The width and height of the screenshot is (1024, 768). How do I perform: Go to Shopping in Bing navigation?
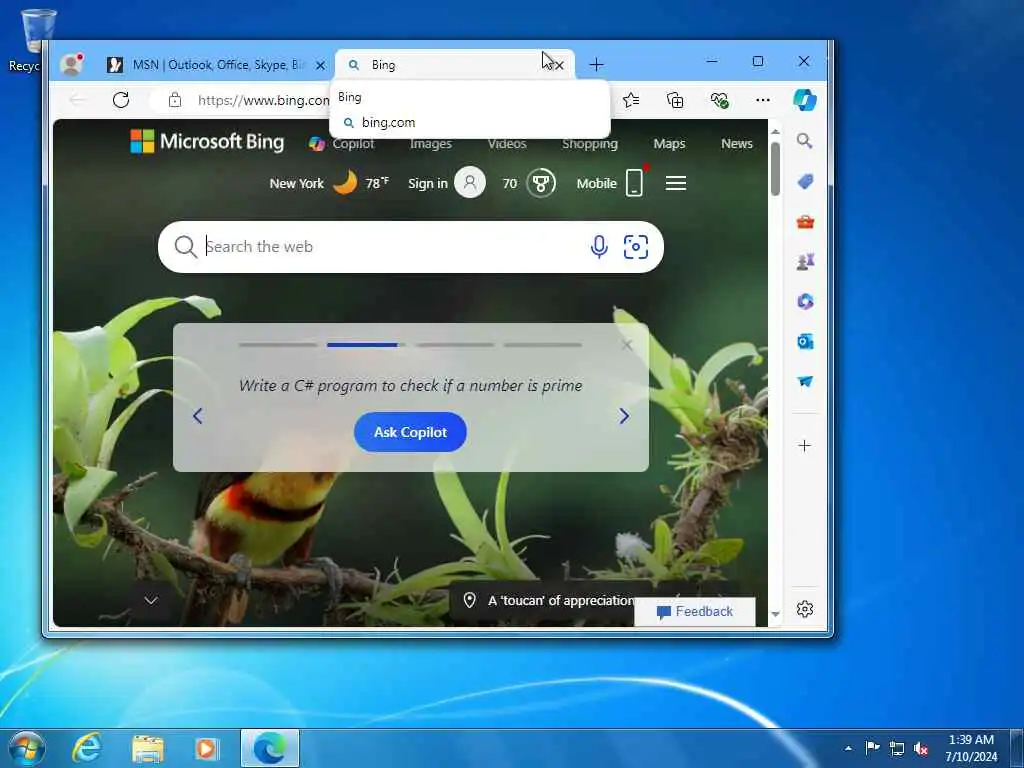pyautogui.click(x=590, y=144)
